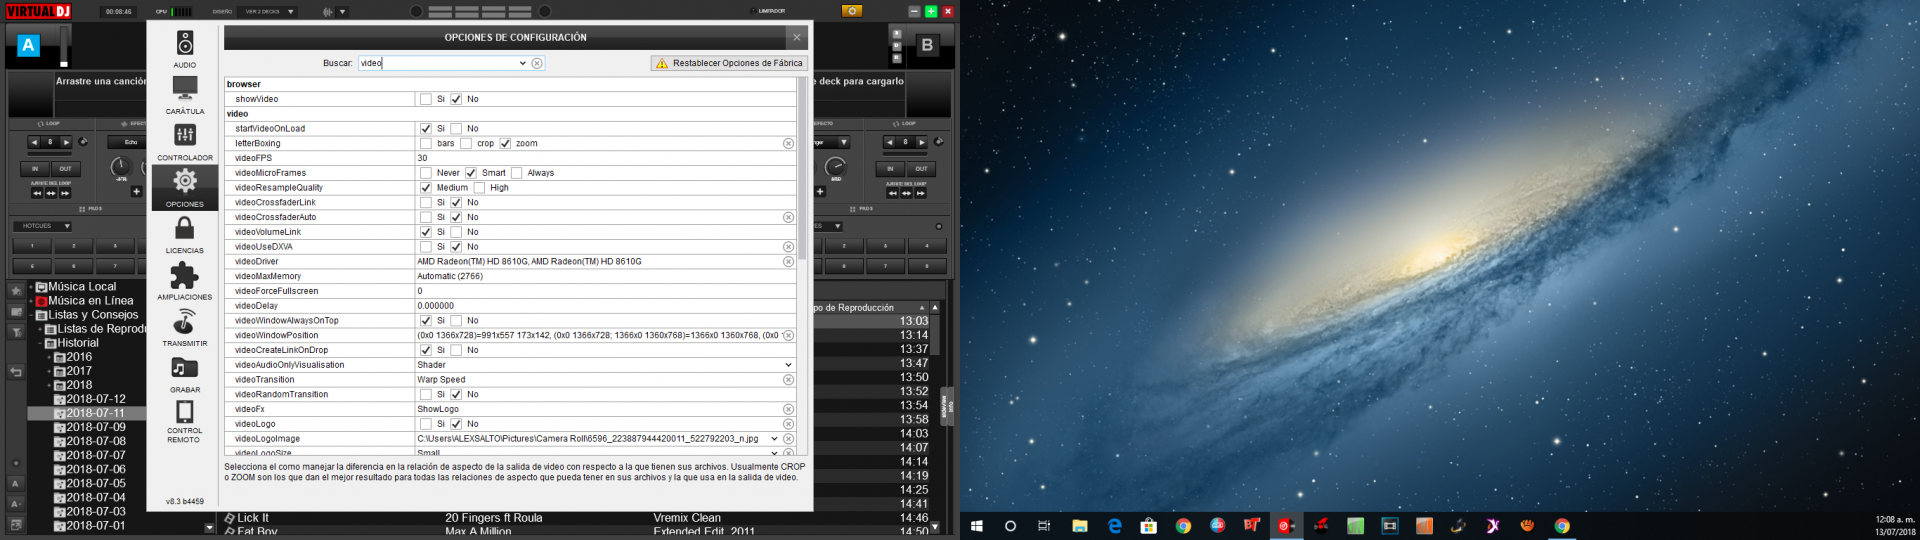This screenshot has height=540, width=1920.
Task: Click the Deck B indicator
Action: tap(927, 45)
